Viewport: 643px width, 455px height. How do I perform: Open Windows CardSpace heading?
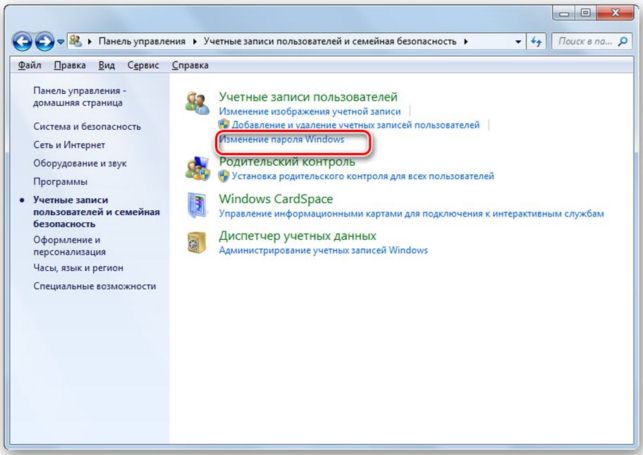(x=276, y=199)
